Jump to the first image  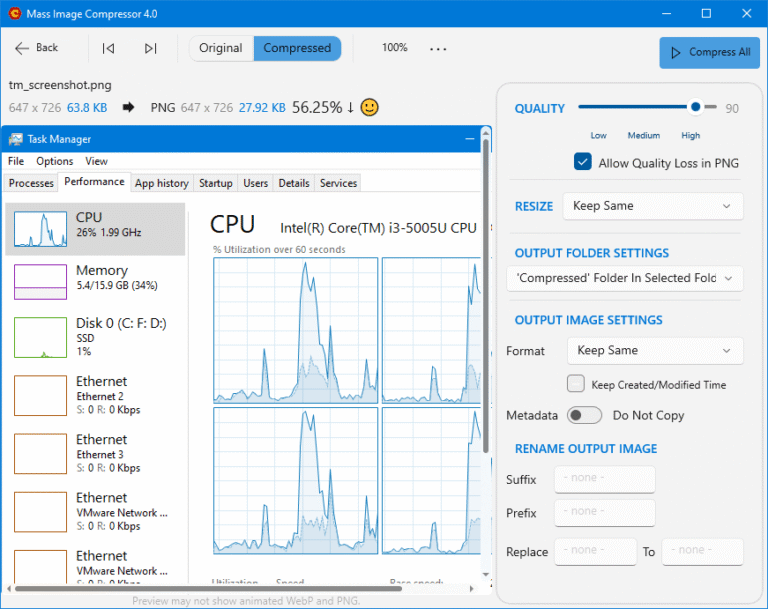(x=108, y=48)
